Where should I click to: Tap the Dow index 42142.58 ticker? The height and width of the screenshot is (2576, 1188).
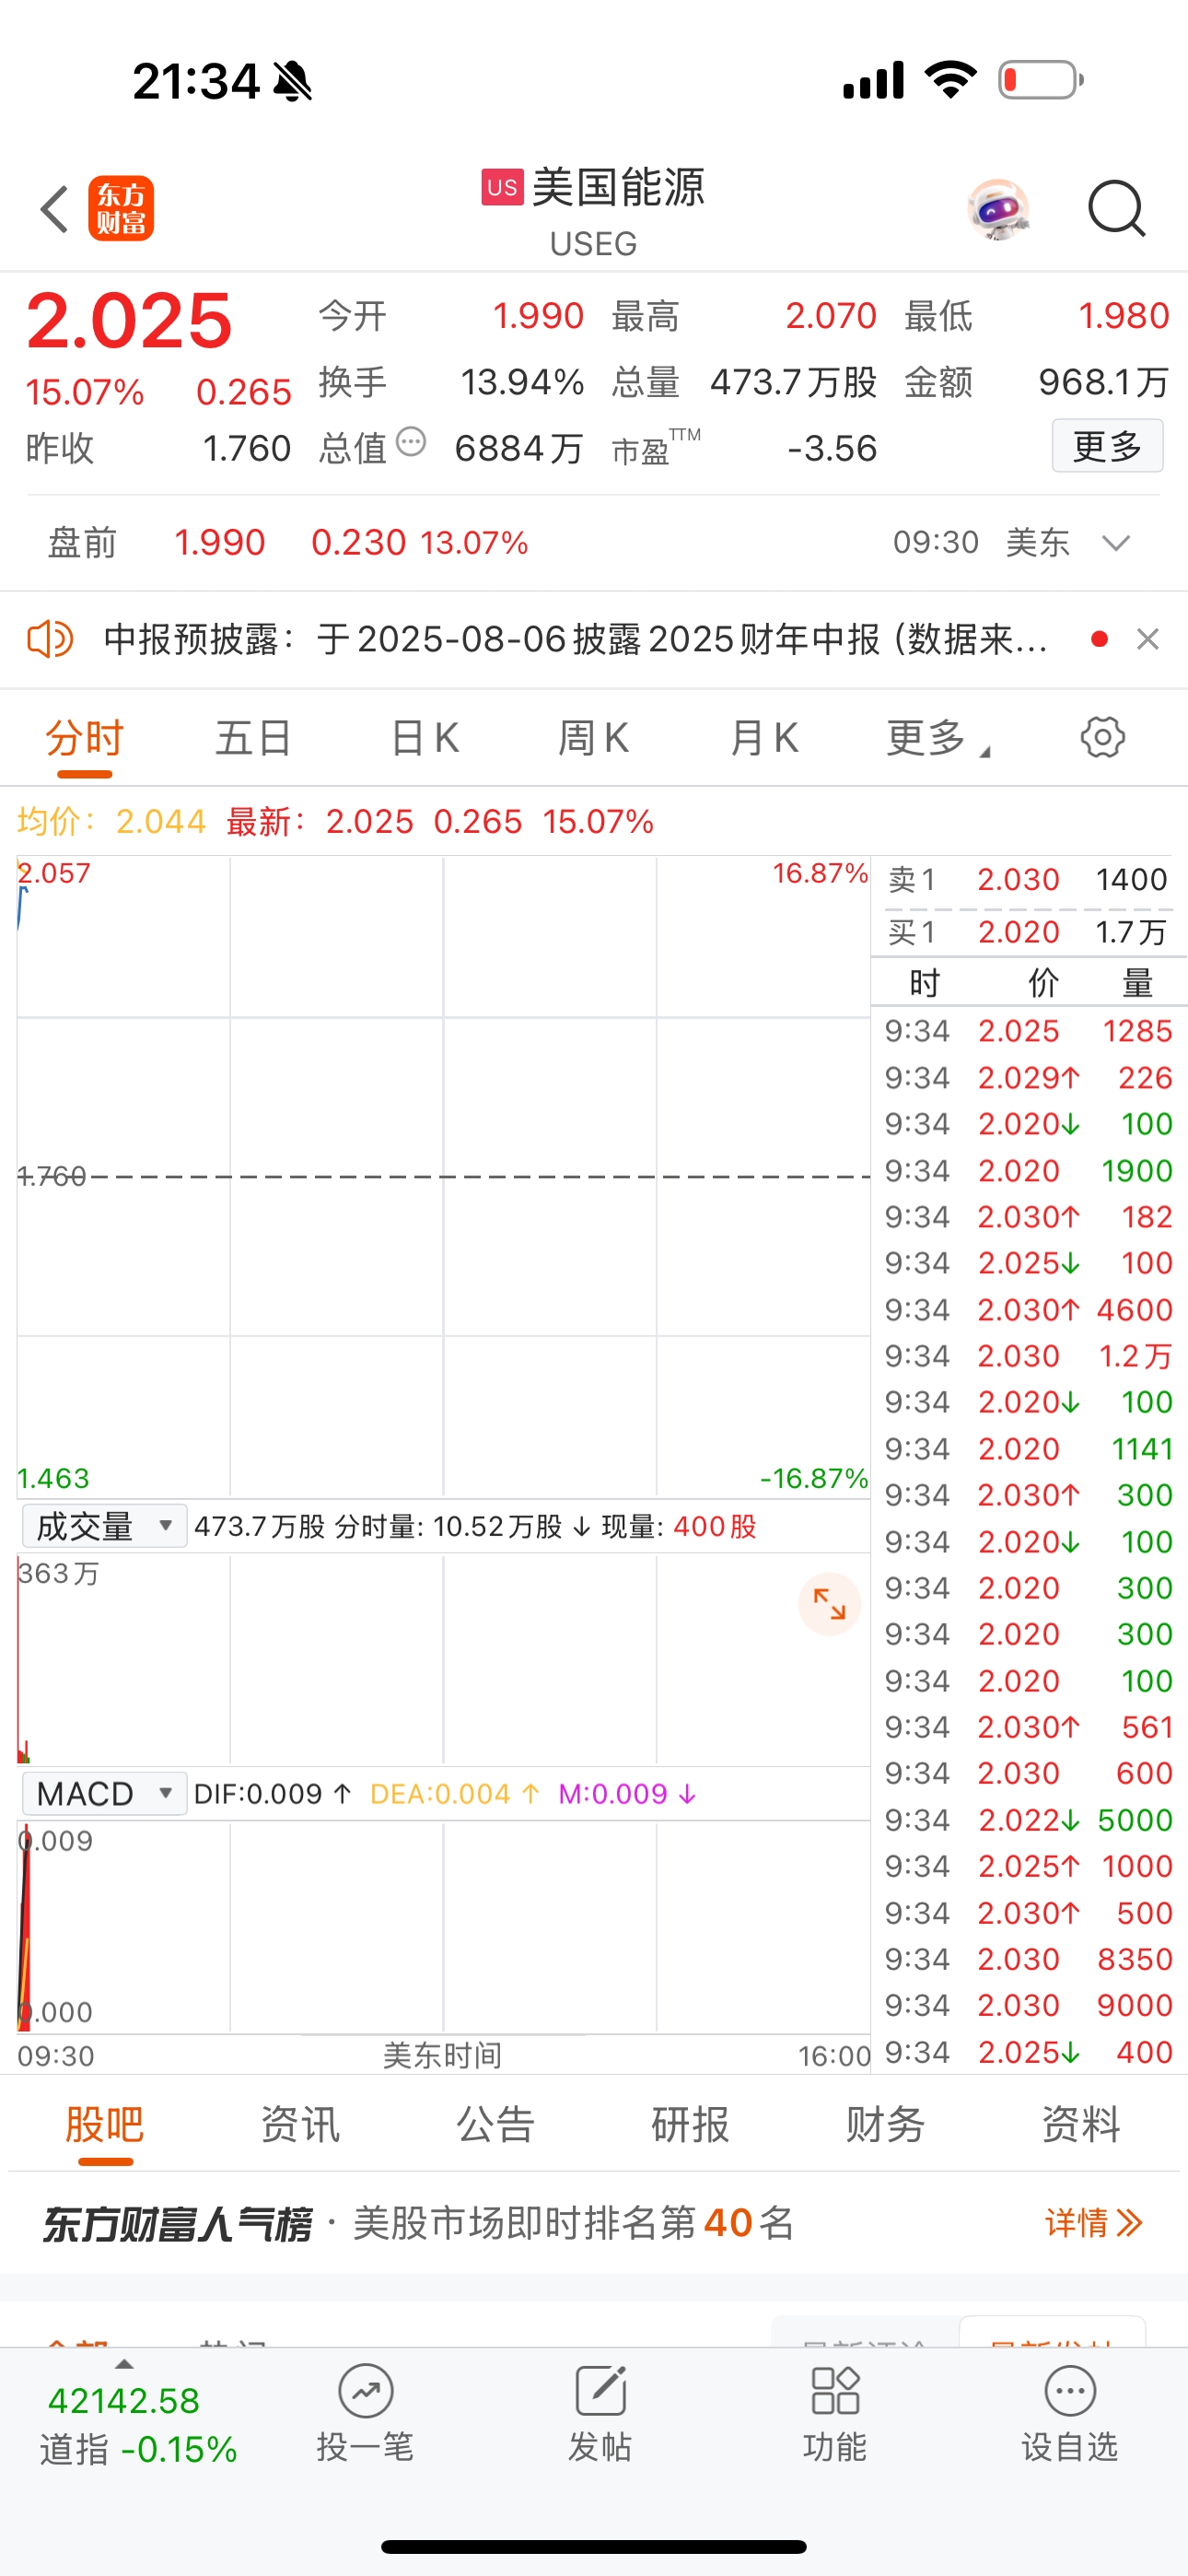124,2401
